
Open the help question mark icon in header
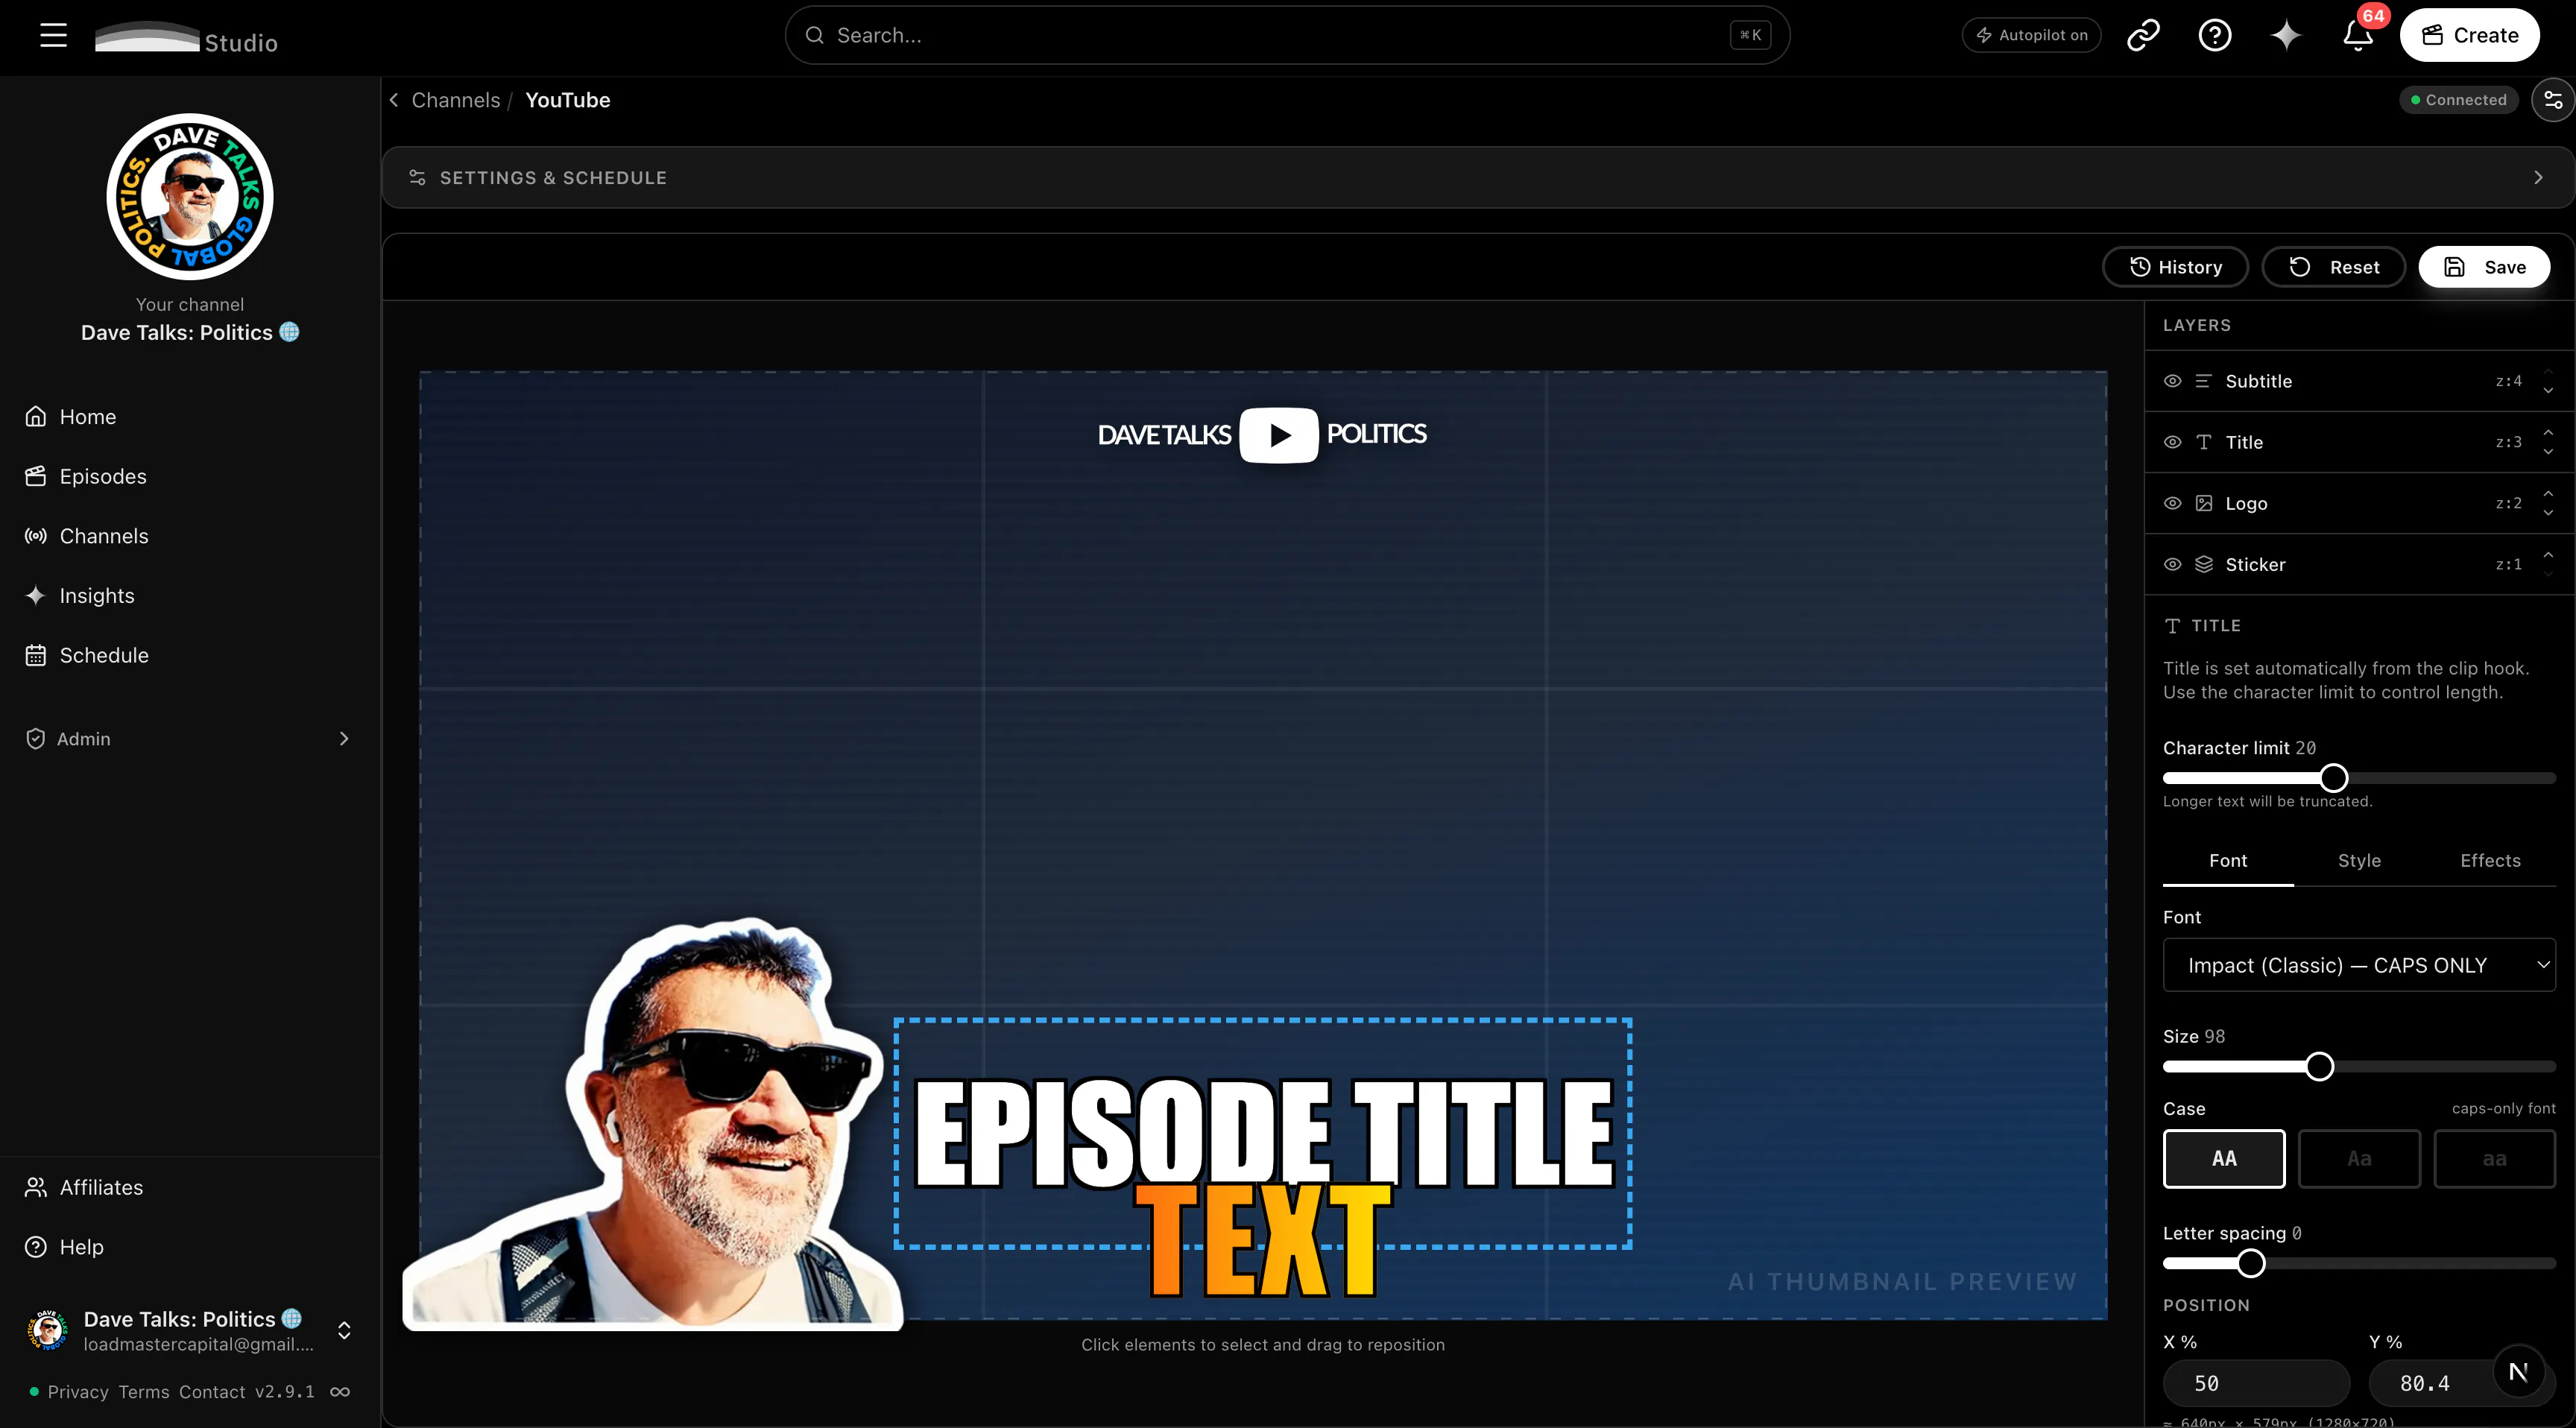click(x=2215, y=35)
